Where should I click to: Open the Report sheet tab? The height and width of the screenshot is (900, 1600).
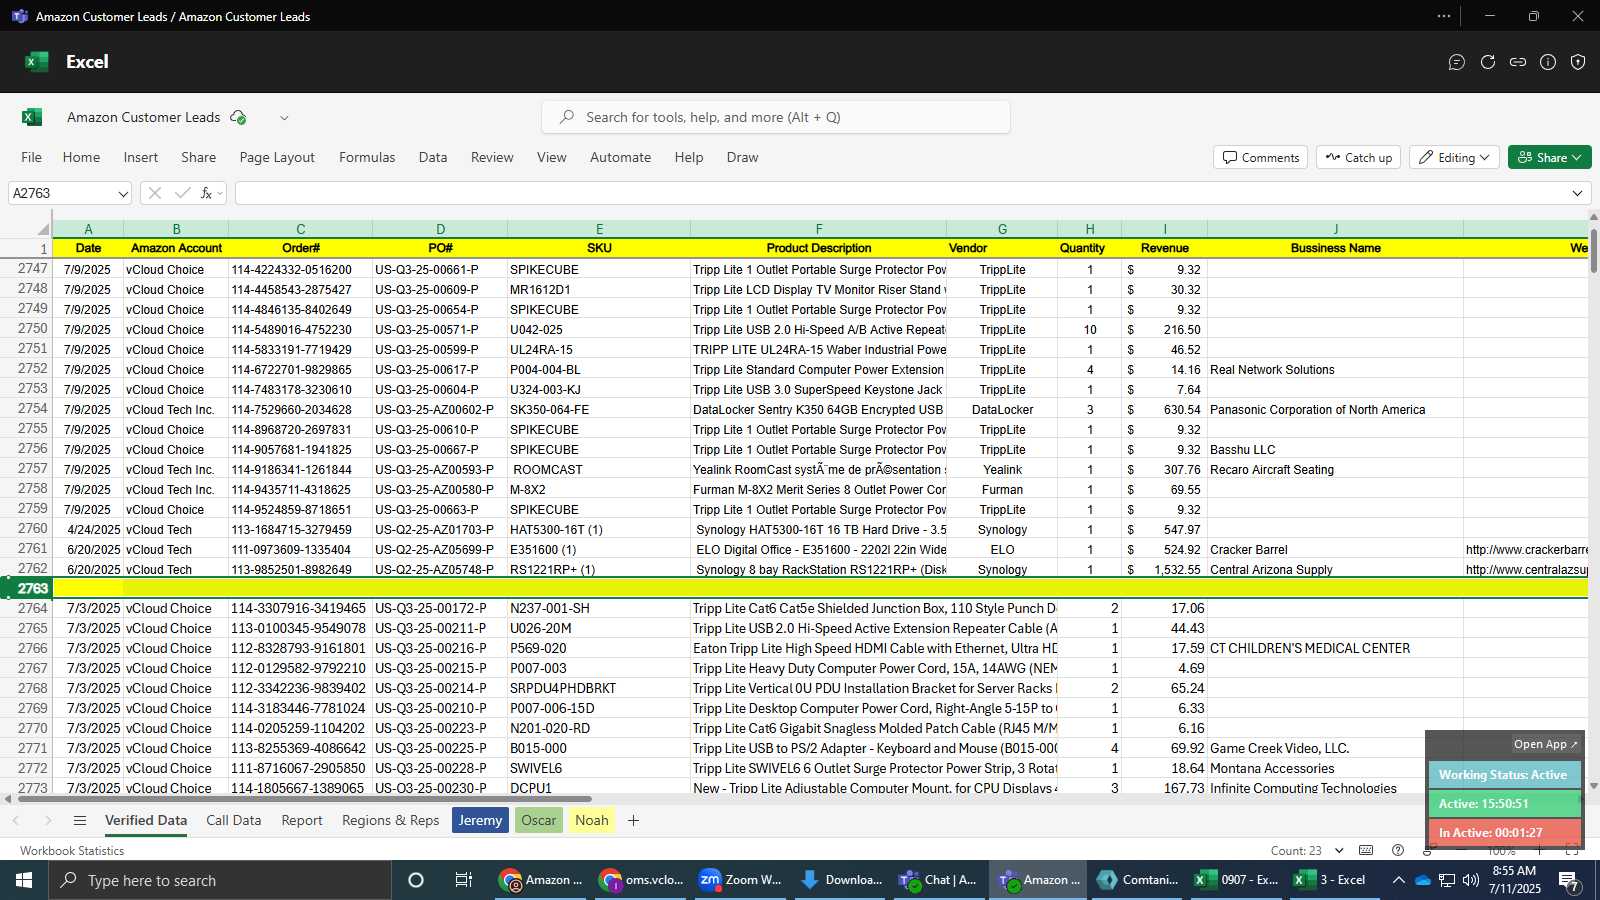302,820
